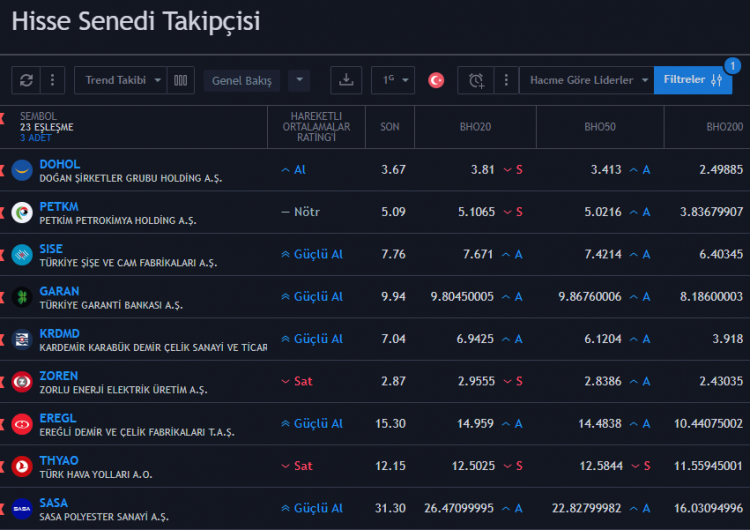
Task: Click the '3 ADET' count text
Action: [x=35, y=138]
